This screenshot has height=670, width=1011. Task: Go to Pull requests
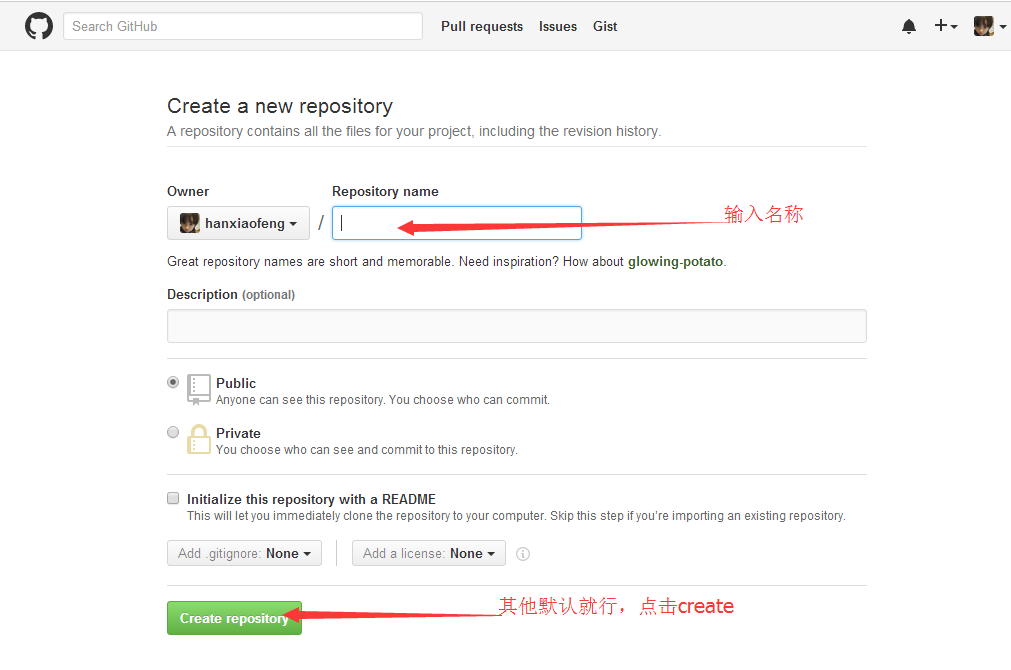click(482, 26)
